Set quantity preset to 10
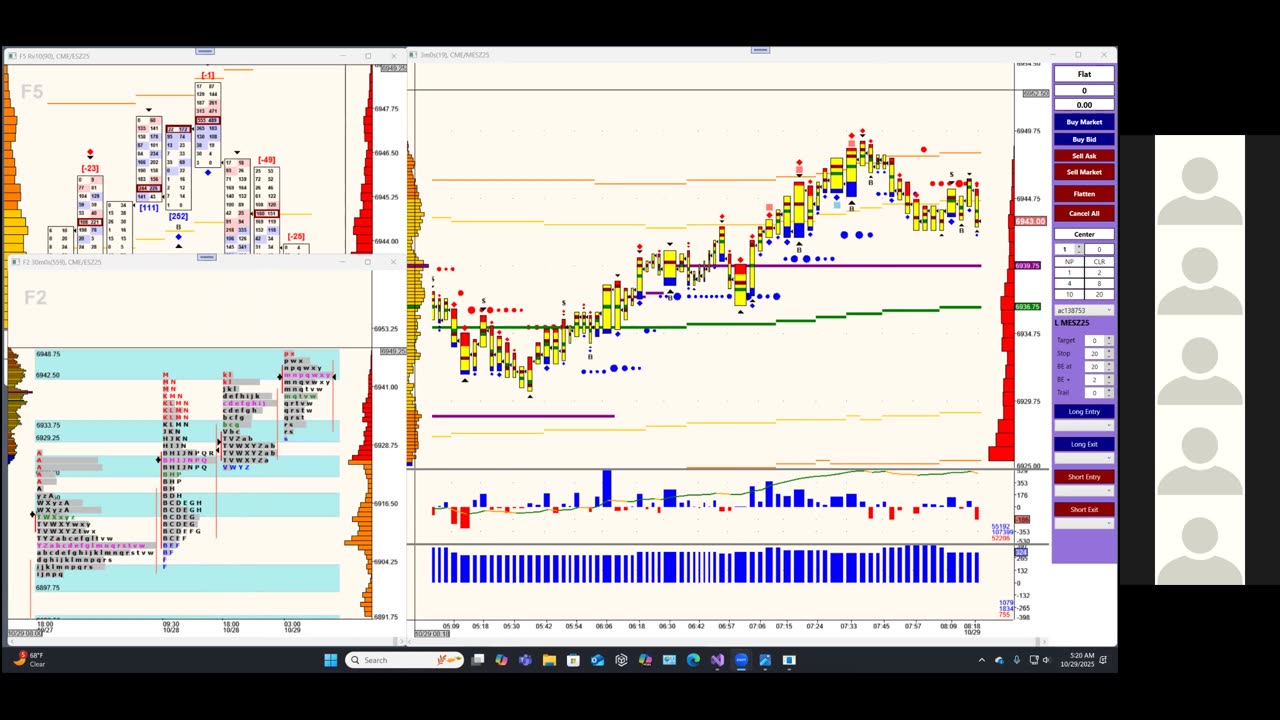1280x720 pixels. (1069, 294)
